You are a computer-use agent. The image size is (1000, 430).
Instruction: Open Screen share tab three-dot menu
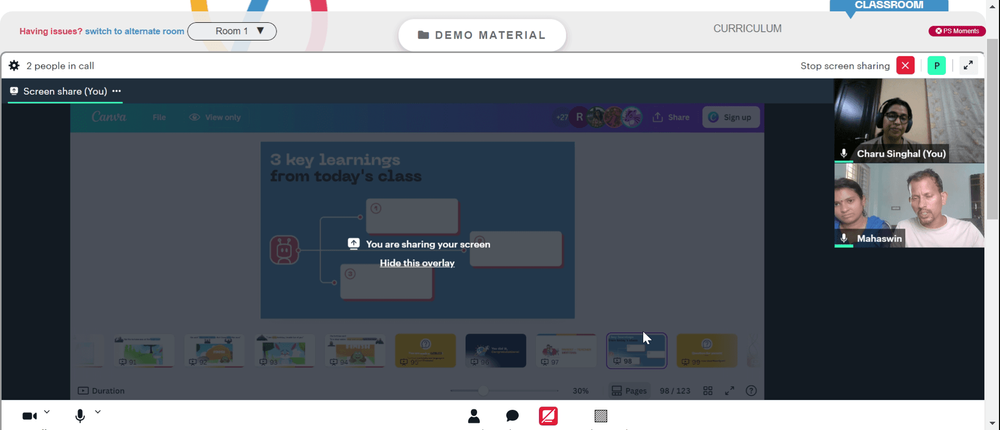(x=117, y=91)
